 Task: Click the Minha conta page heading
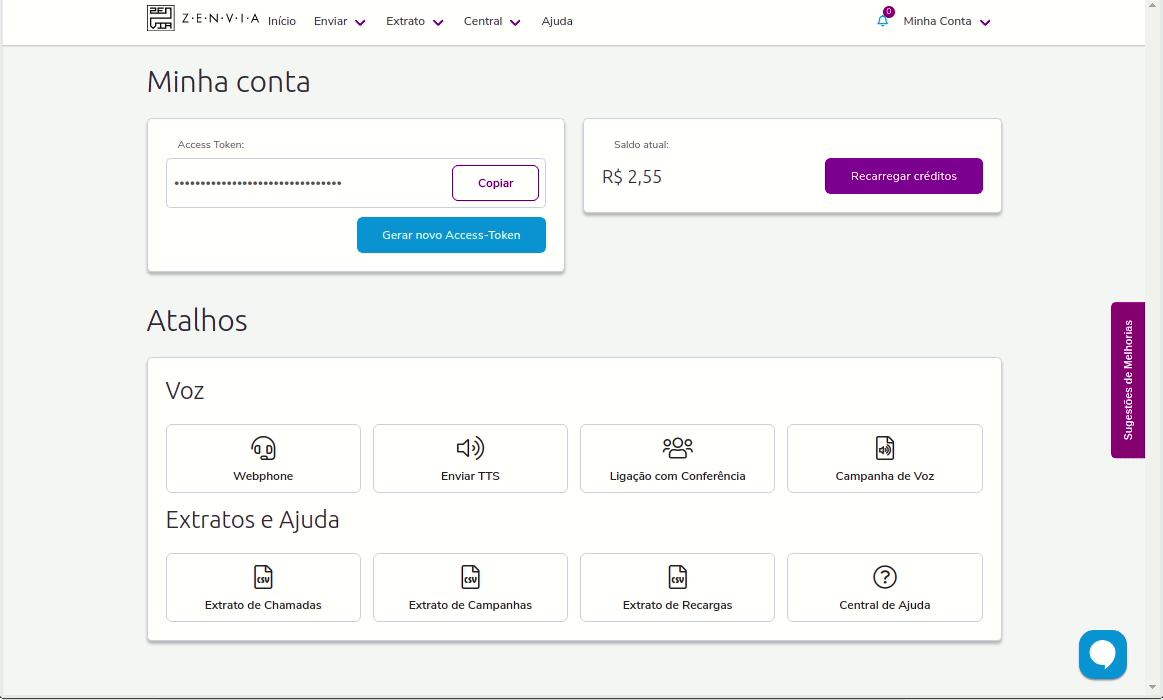(228, 82)
